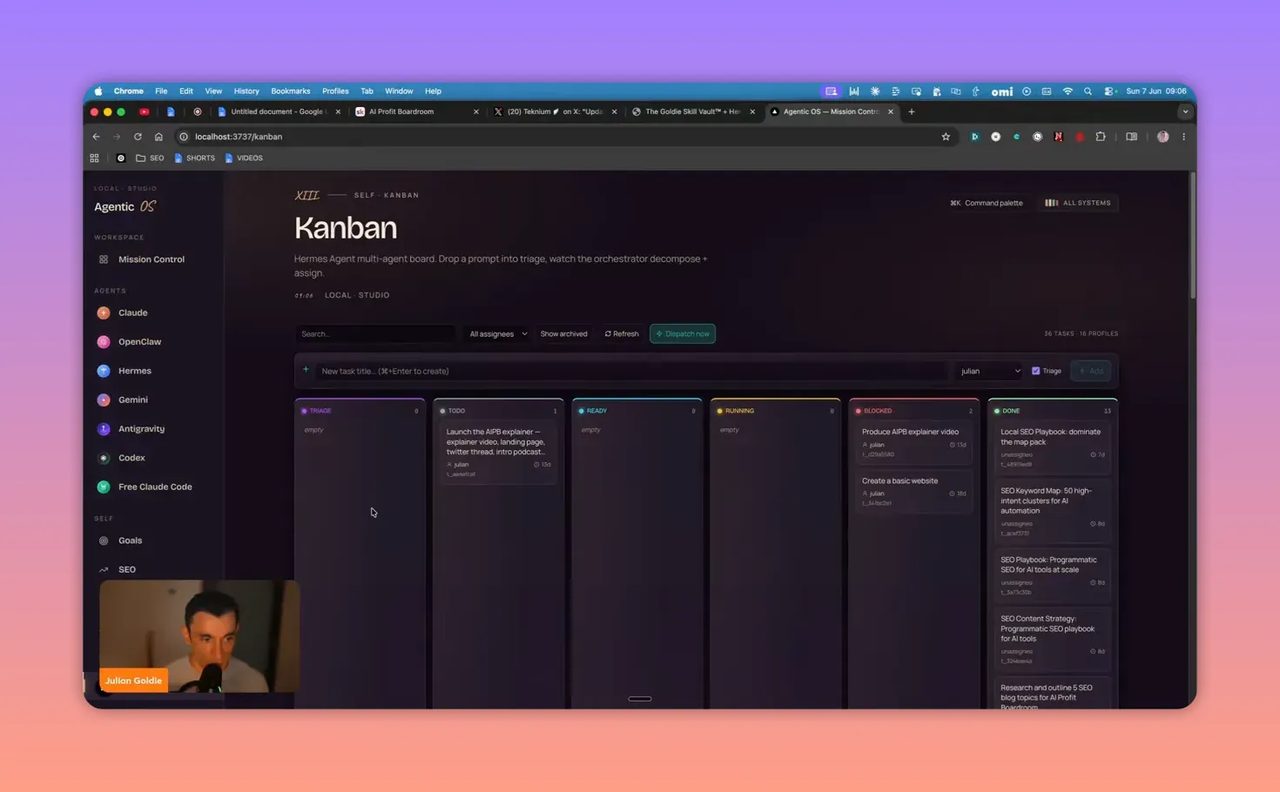Click the New task title input
Viewport: 1280px width, 792px height.
(x=632, y=371)
